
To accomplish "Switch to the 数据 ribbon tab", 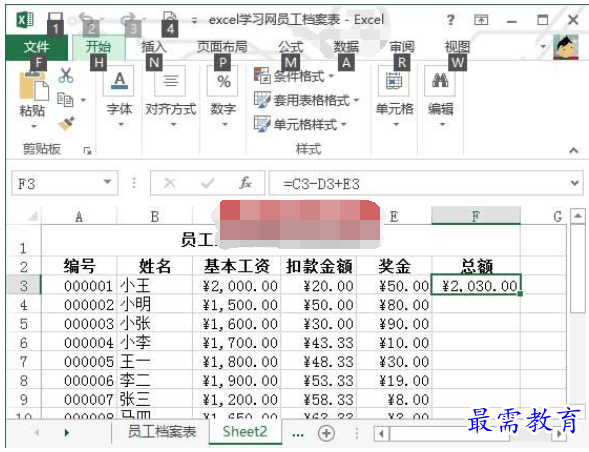I will (346, 47).
